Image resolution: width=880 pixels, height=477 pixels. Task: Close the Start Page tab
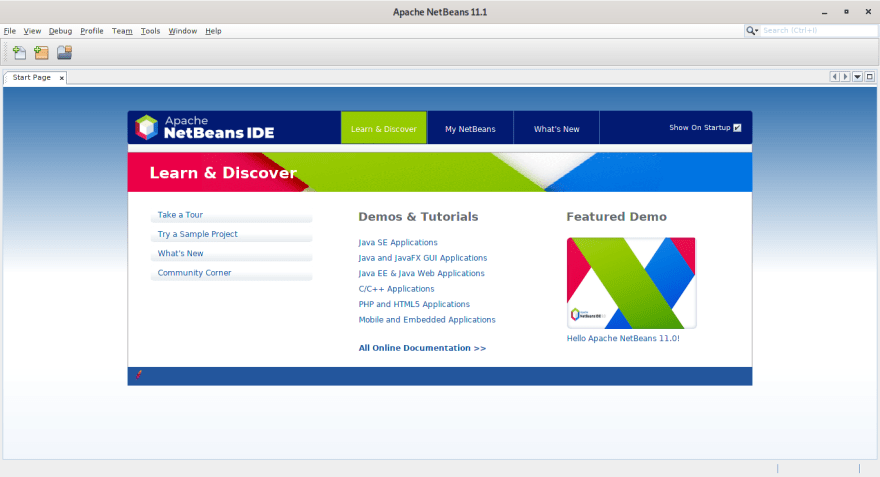click(x=62, y=78)
